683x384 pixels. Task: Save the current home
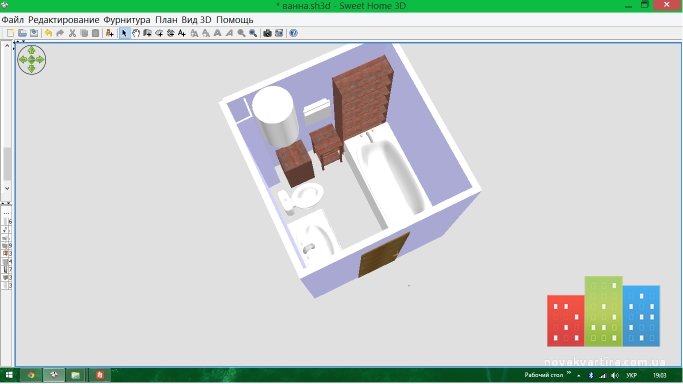point(34,33)
